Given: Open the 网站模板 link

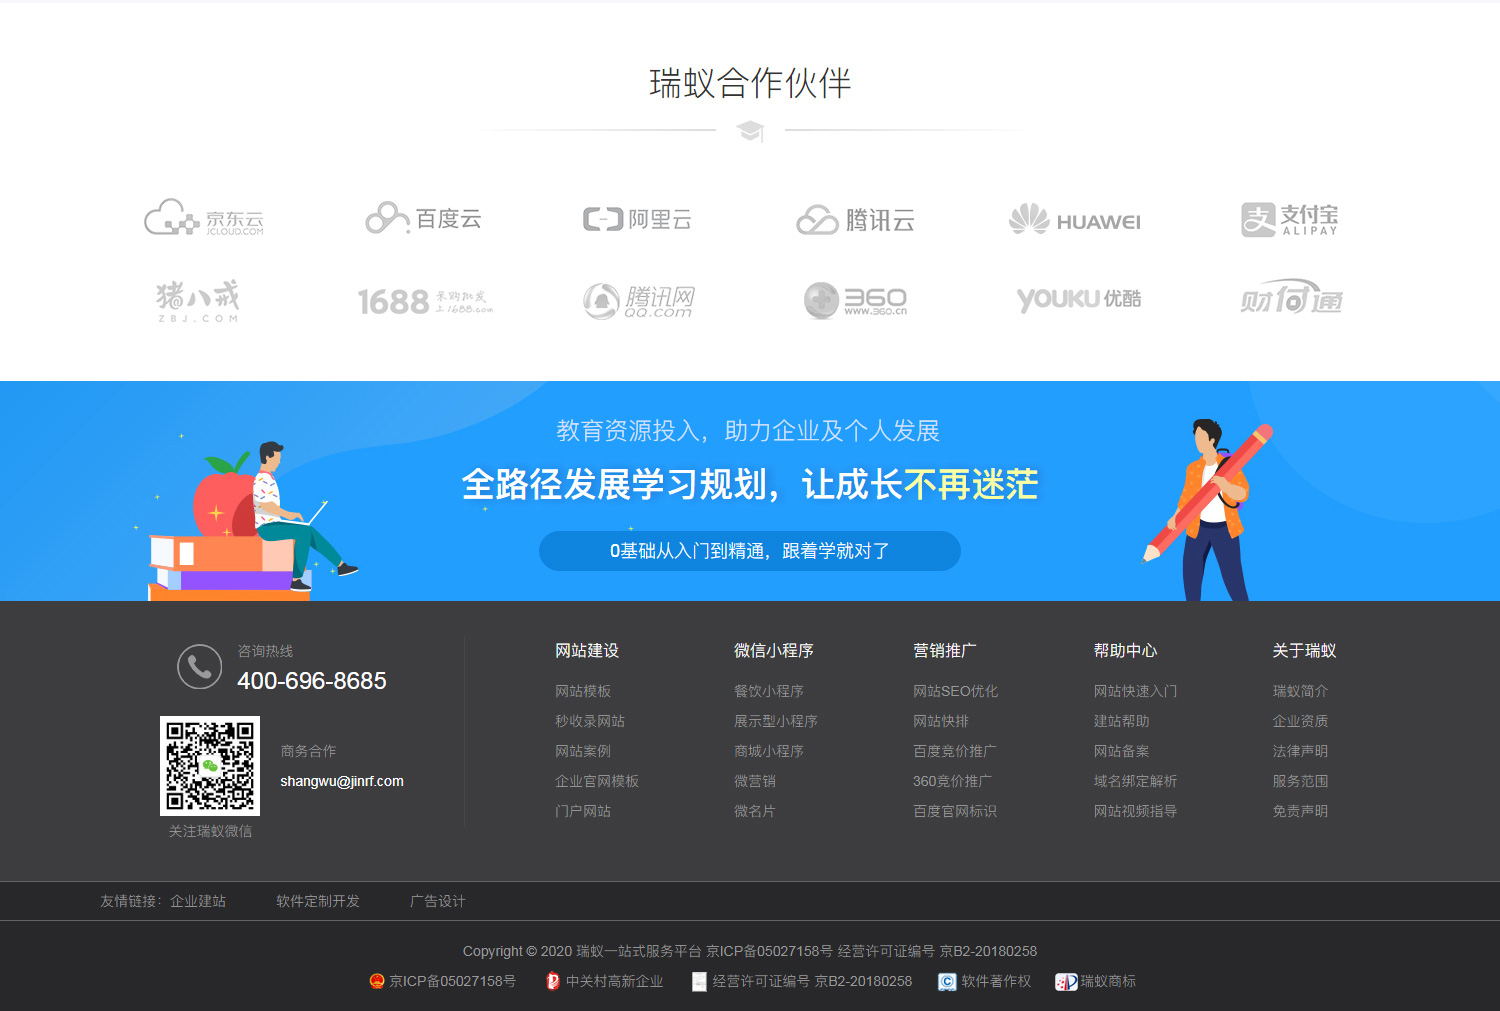Looking at the screenshot, I should (x=583, y=691).
